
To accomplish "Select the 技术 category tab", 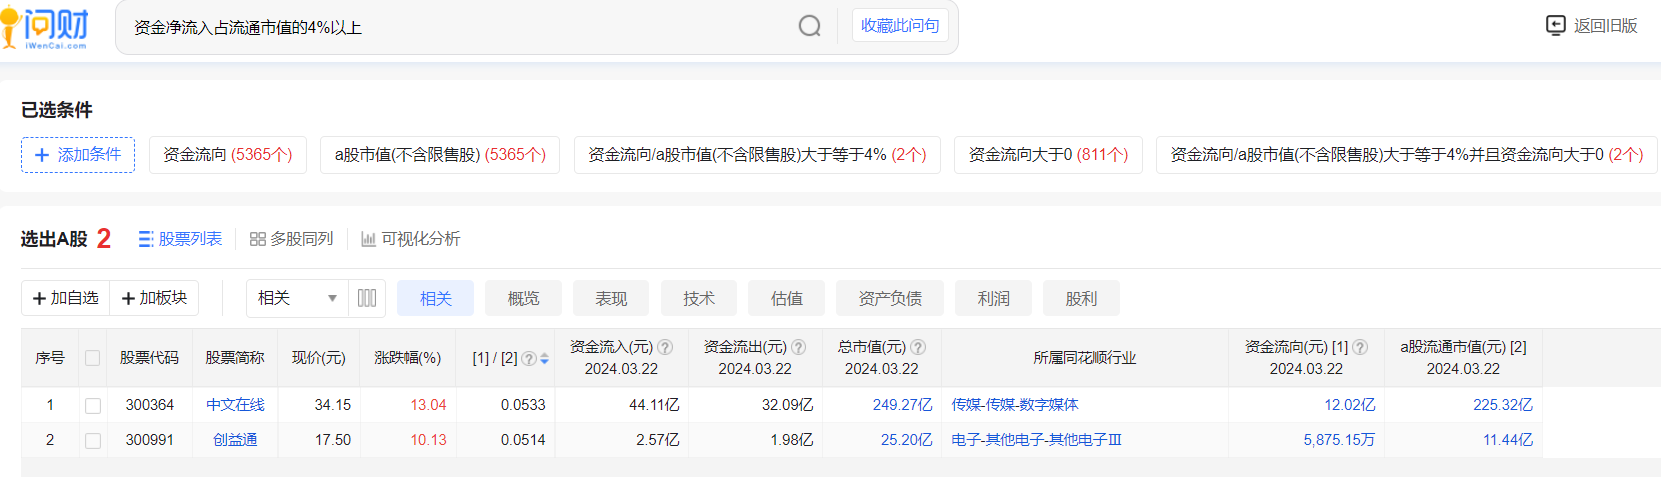I will point(699,298).
